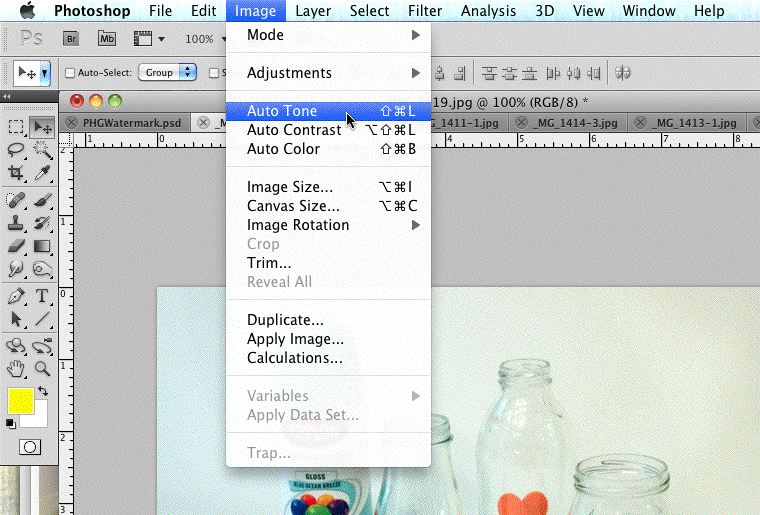Close the _MG_1414-3.jpg tab
This screenshot has width=760, height=515.
pyautogui.click(x=521, y=123)
